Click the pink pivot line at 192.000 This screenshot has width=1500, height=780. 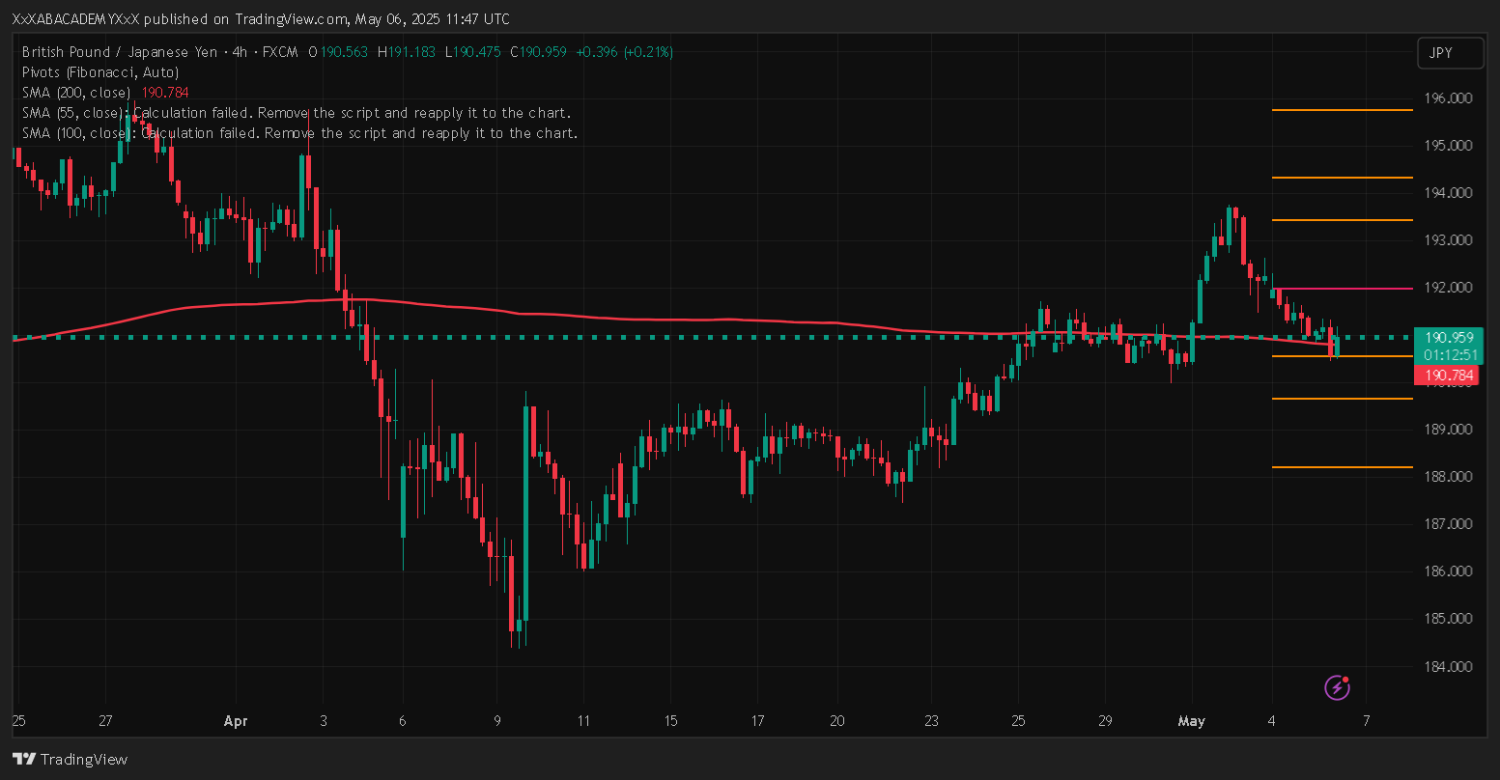point(1341,288)
